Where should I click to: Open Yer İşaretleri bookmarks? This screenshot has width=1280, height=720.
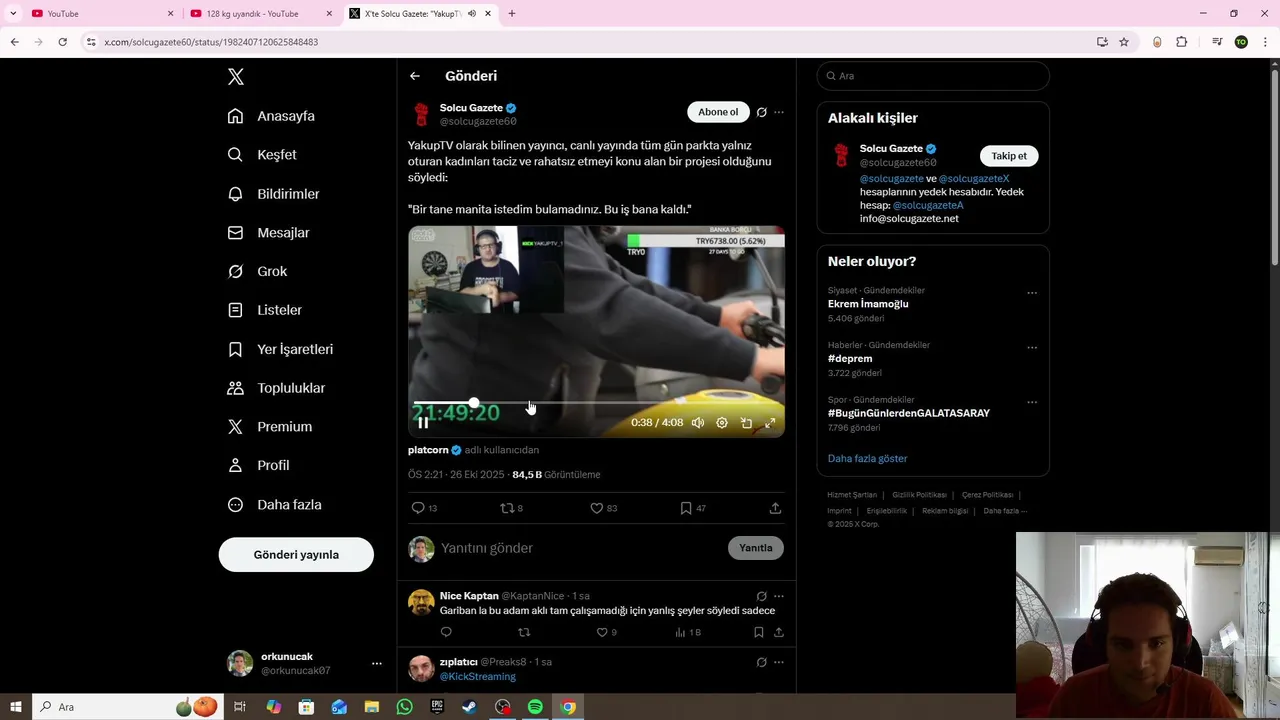(280, 349)
